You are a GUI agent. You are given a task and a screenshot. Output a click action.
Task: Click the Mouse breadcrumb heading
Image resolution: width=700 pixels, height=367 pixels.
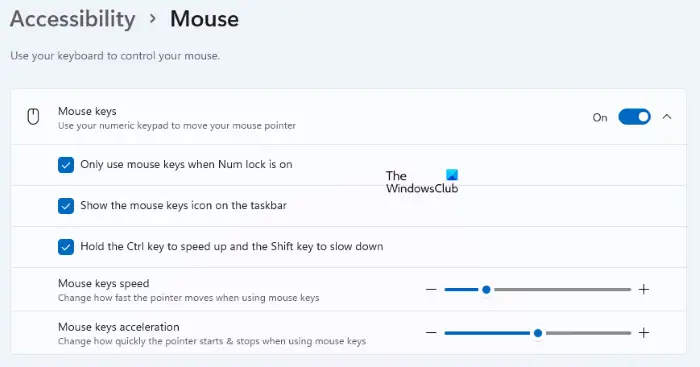tap(204, 19)
